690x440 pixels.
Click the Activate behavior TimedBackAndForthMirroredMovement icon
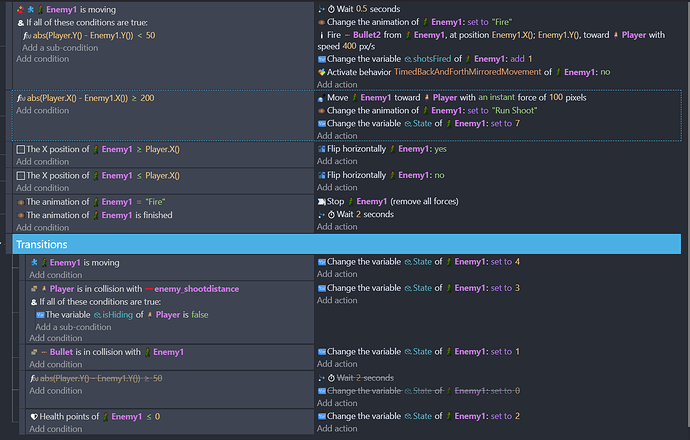[x=321, y=73]
